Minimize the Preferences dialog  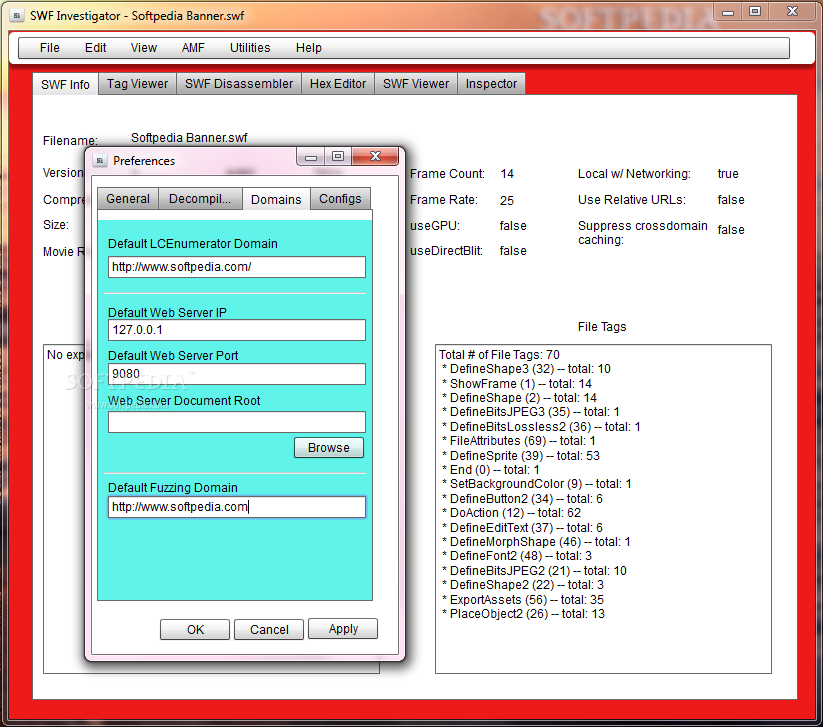[311, 156]
